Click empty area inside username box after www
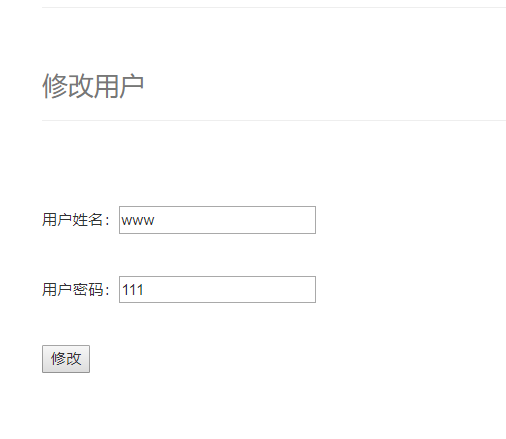This screenshot has height=439, width=506. [233, 220]
